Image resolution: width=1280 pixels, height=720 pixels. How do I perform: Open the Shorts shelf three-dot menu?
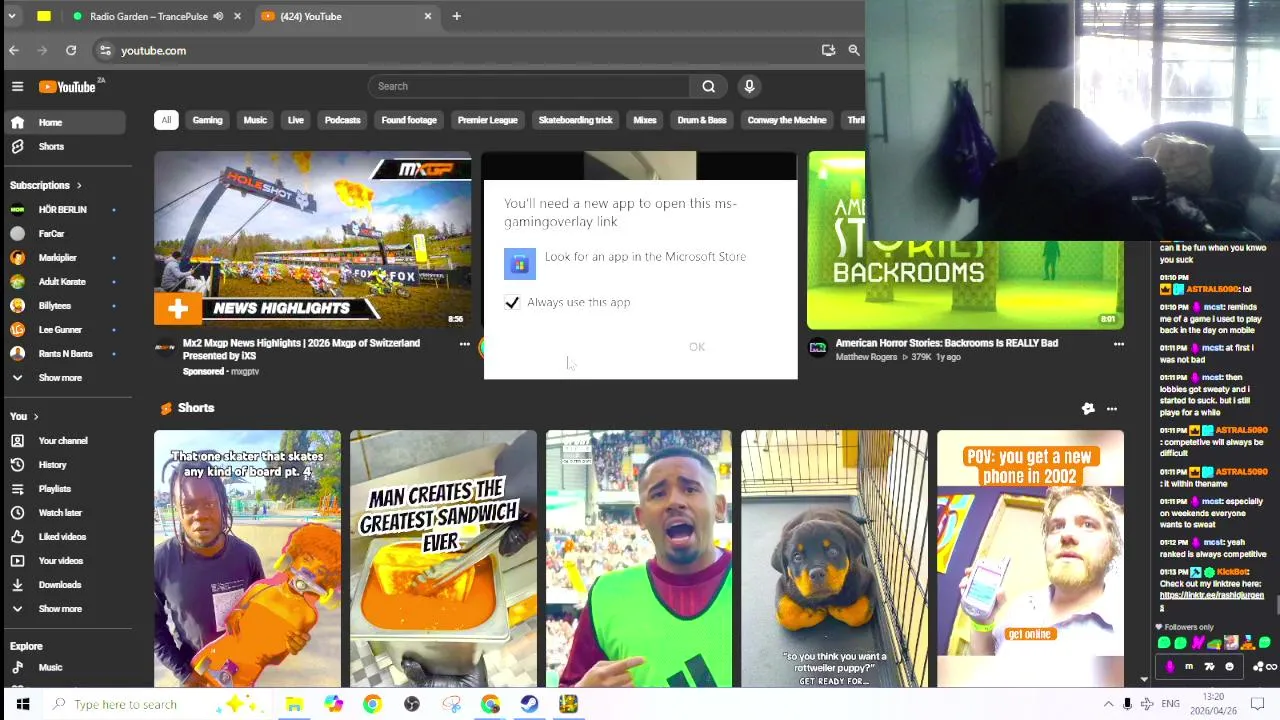coord(1112,408)
